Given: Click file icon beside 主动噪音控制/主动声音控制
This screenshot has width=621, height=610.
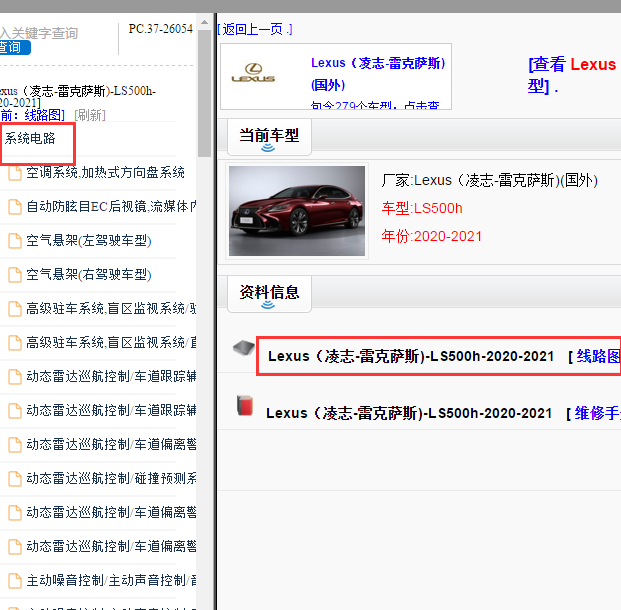Looking at the screenshot, I should 15,581.
